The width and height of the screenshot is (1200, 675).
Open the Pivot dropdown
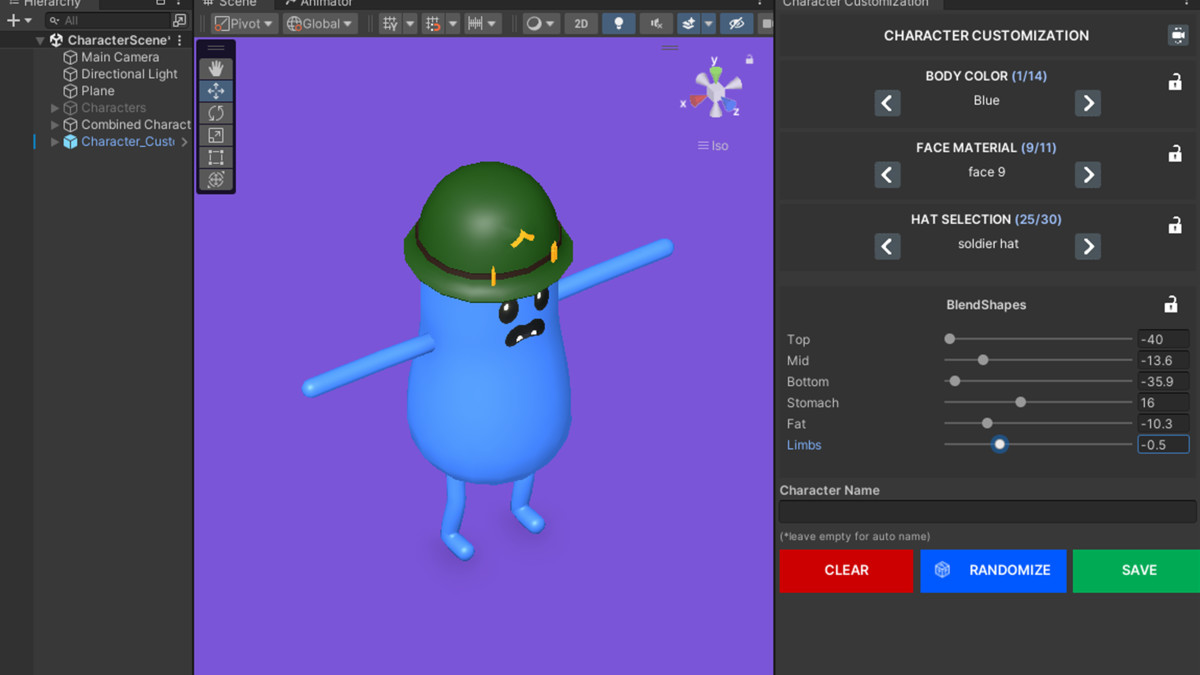(243, 23)
